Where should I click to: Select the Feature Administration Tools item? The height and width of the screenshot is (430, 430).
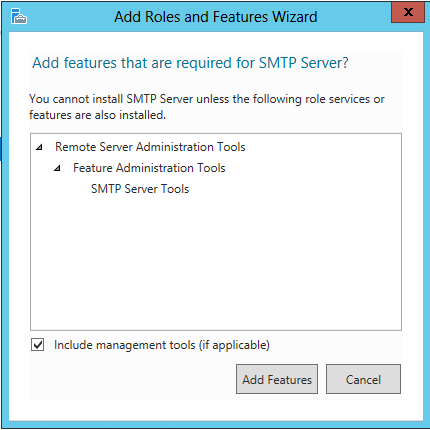149,168
